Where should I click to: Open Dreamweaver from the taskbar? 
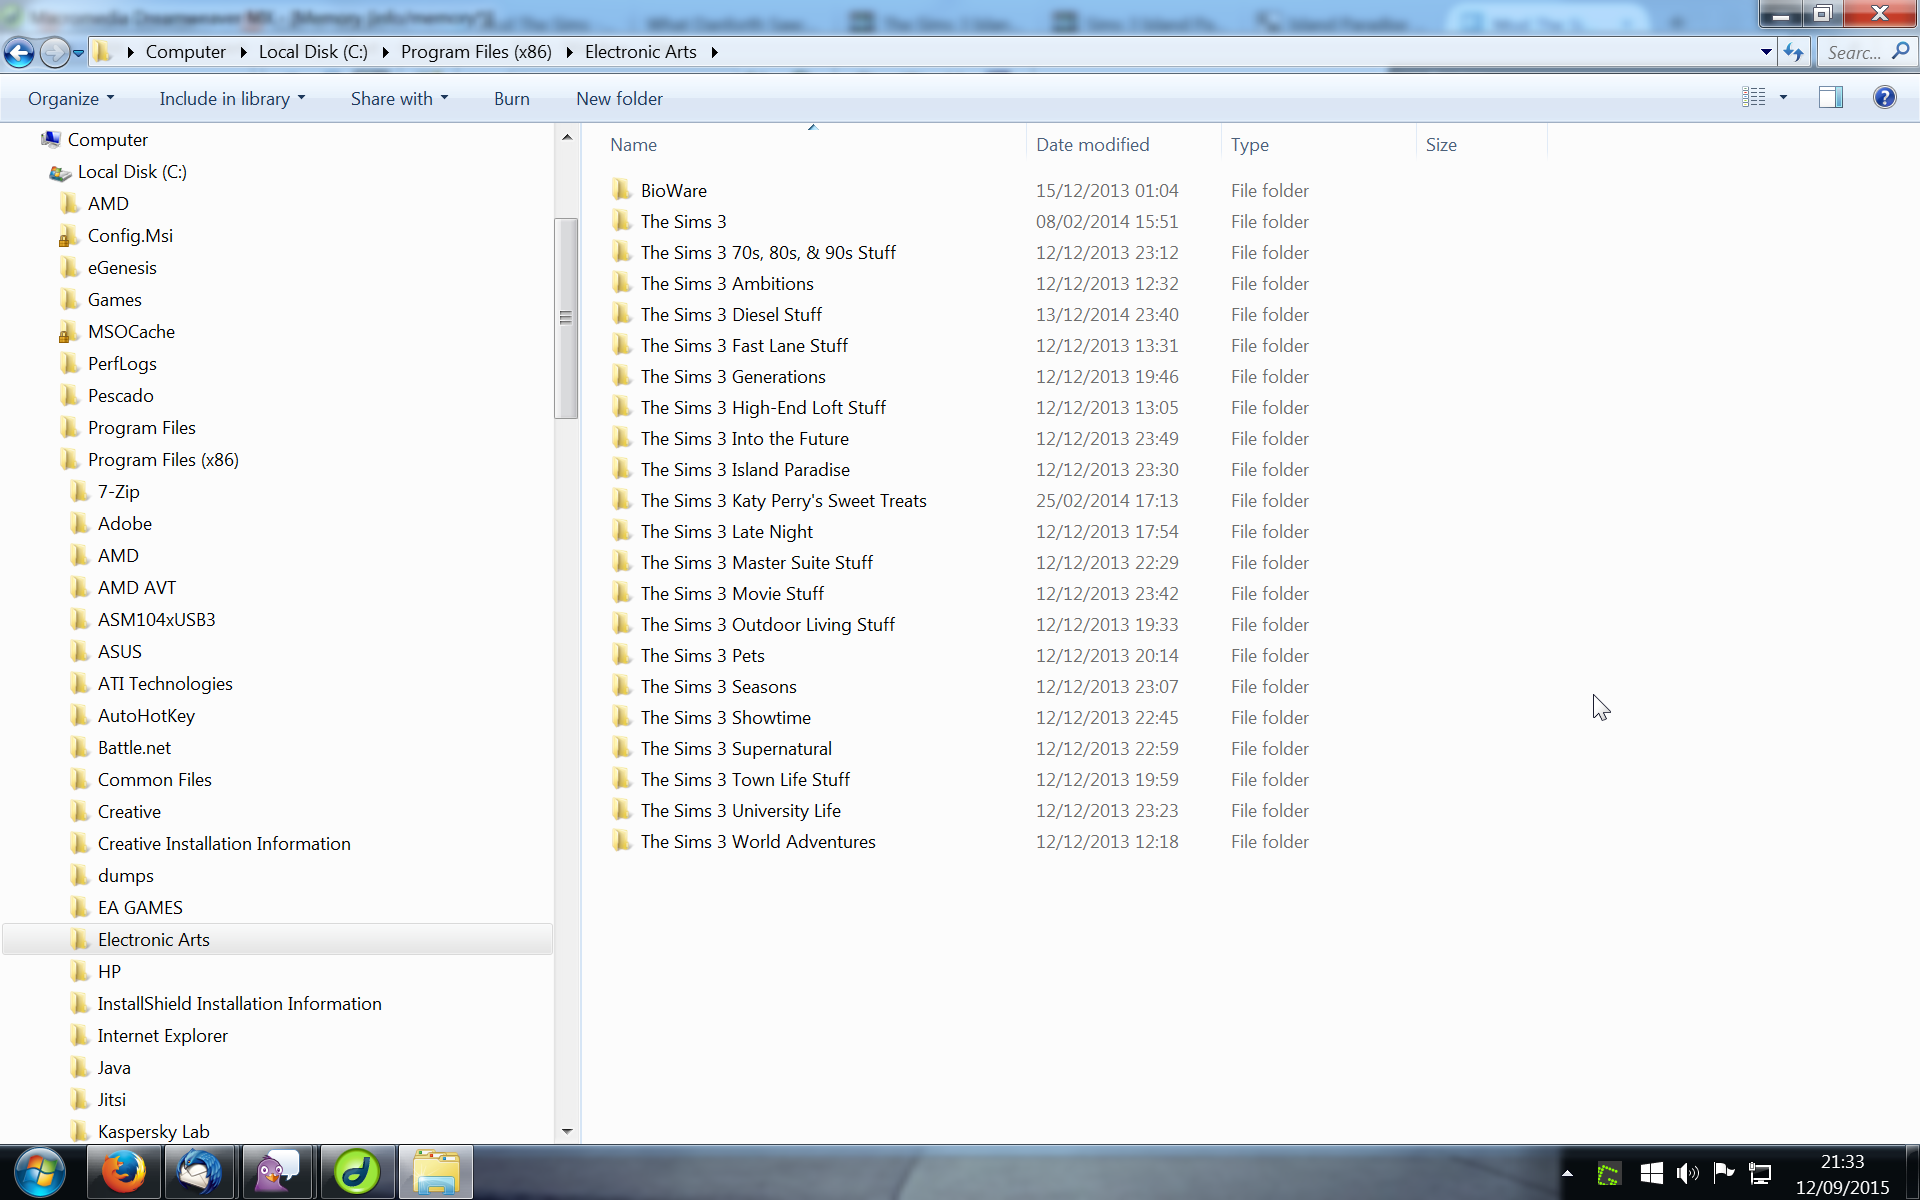357,1172
